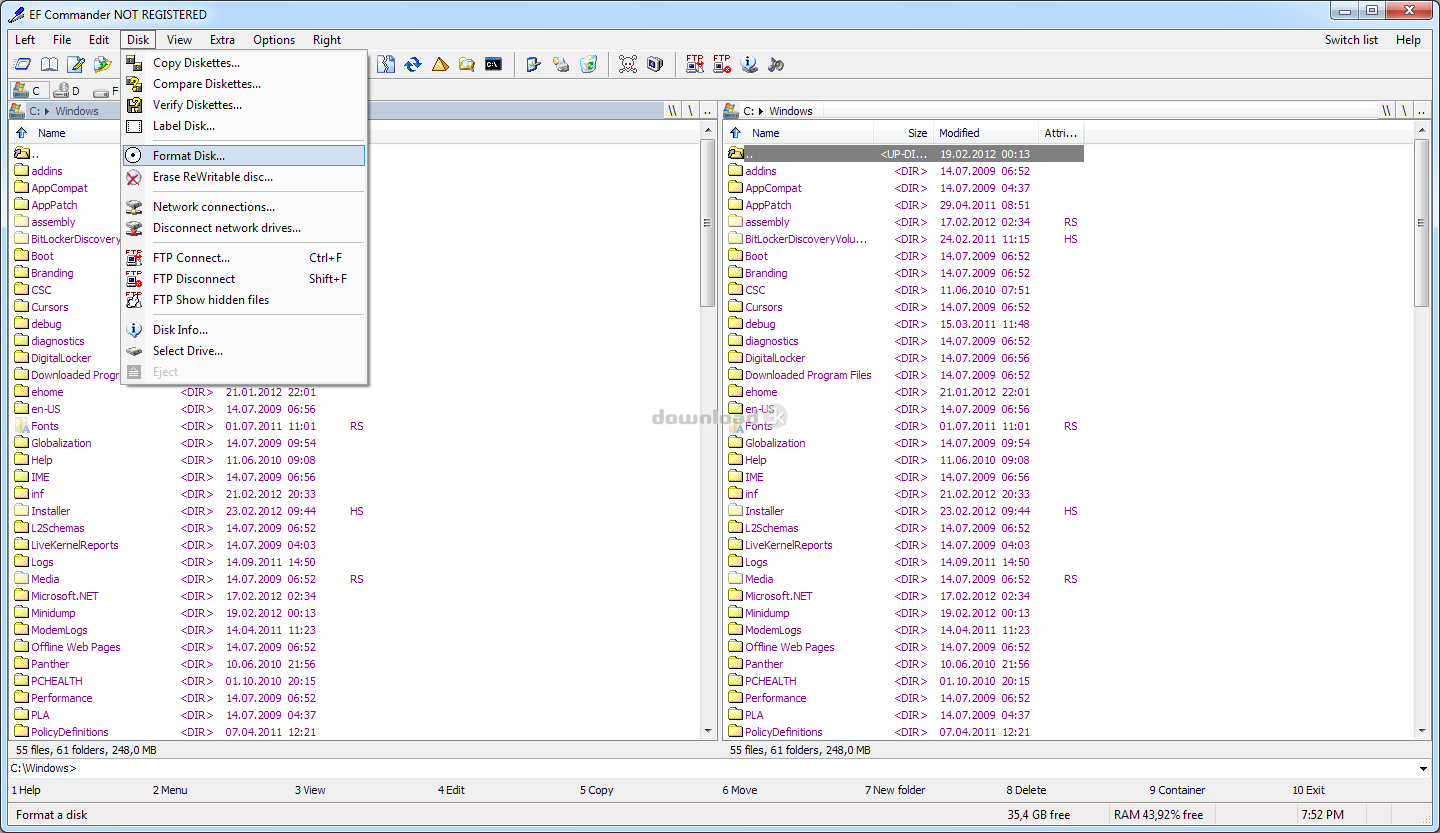The image size is (1440, 833).
Task: Click the monitor icon beside the skull
Action: coord(655,65)
